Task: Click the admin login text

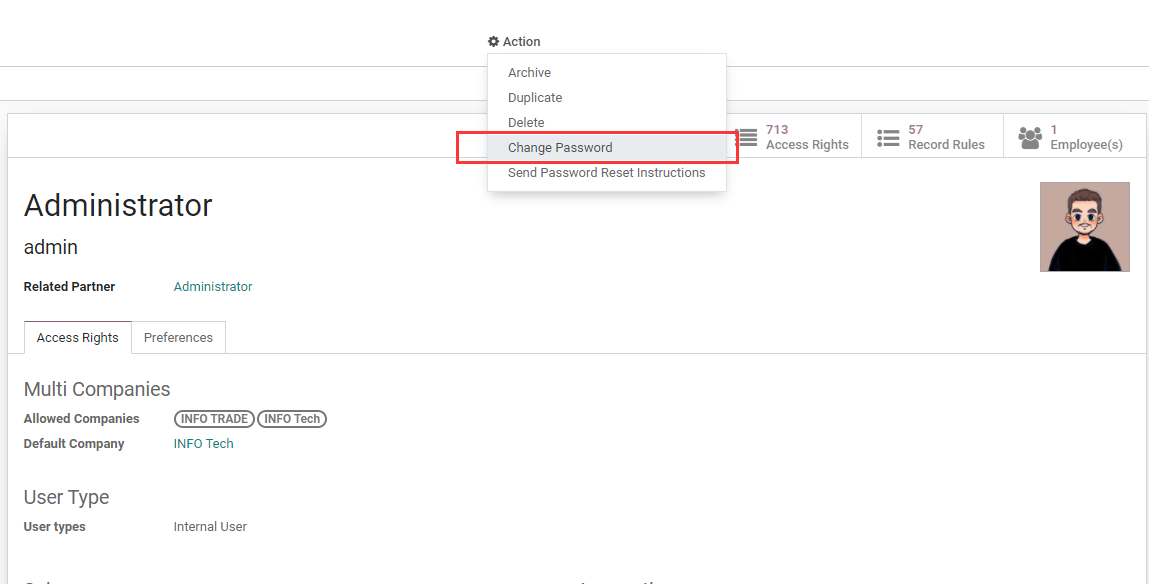Action: (x=51, y=247)
